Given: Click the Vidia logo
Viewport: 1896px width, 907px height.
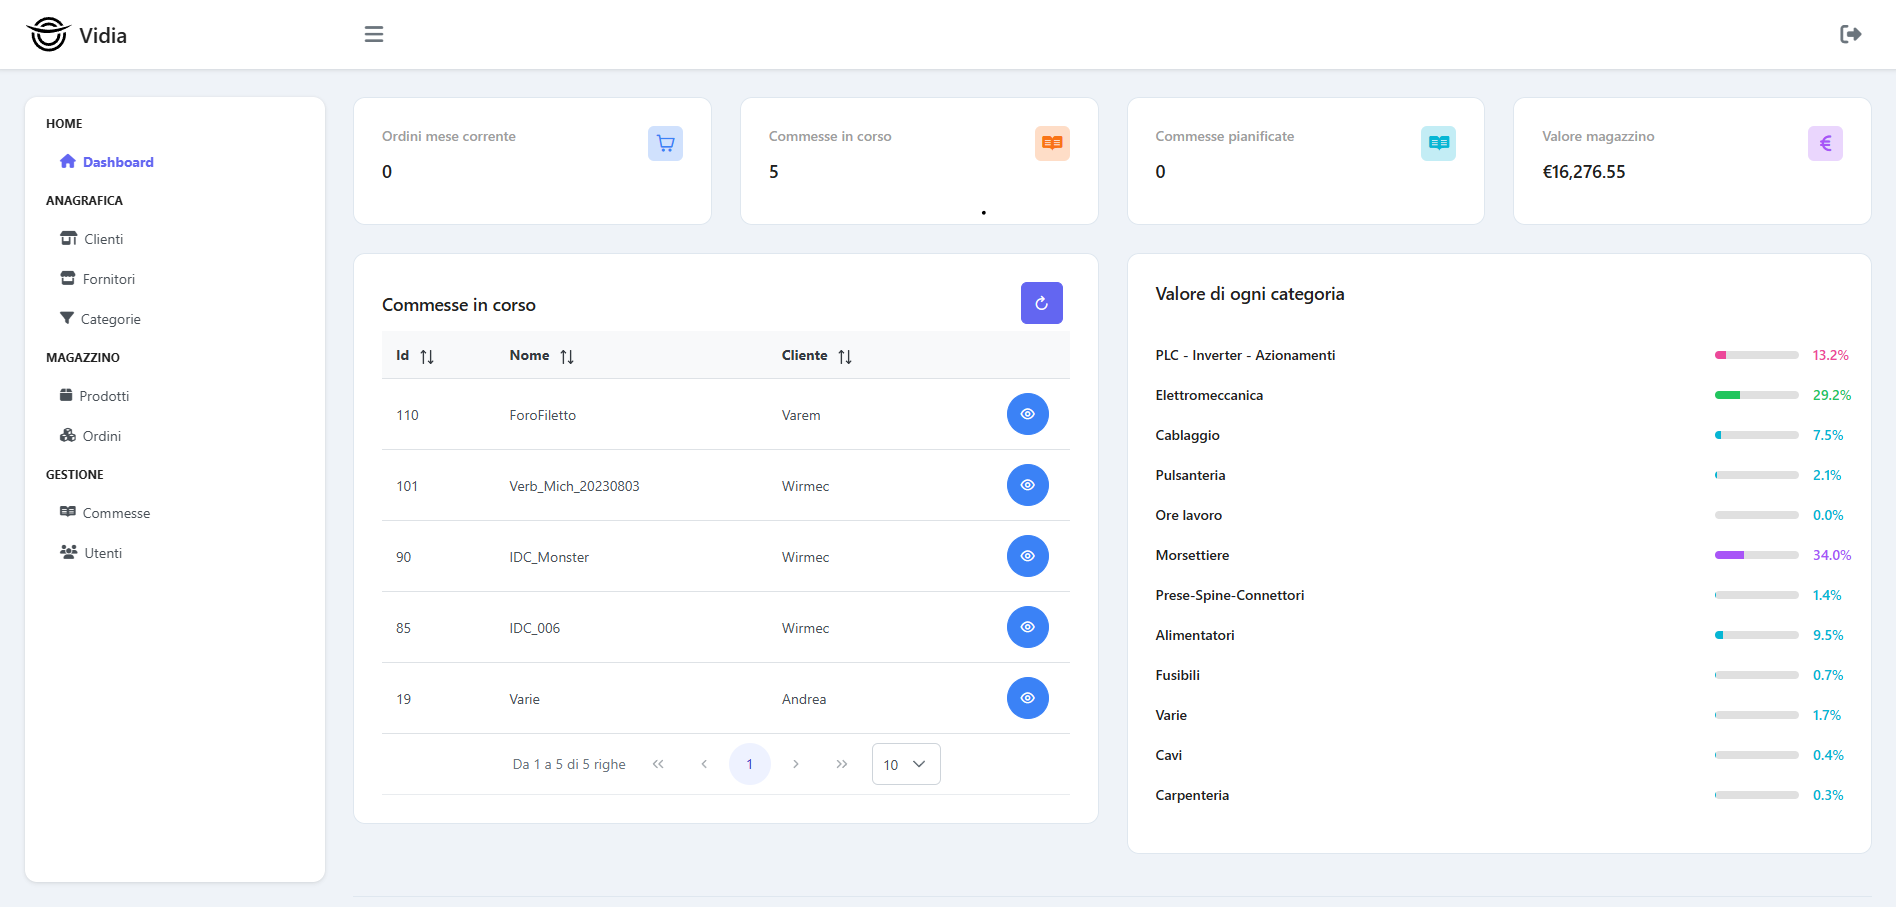Looking at the screenshot, I should point(78,35).
